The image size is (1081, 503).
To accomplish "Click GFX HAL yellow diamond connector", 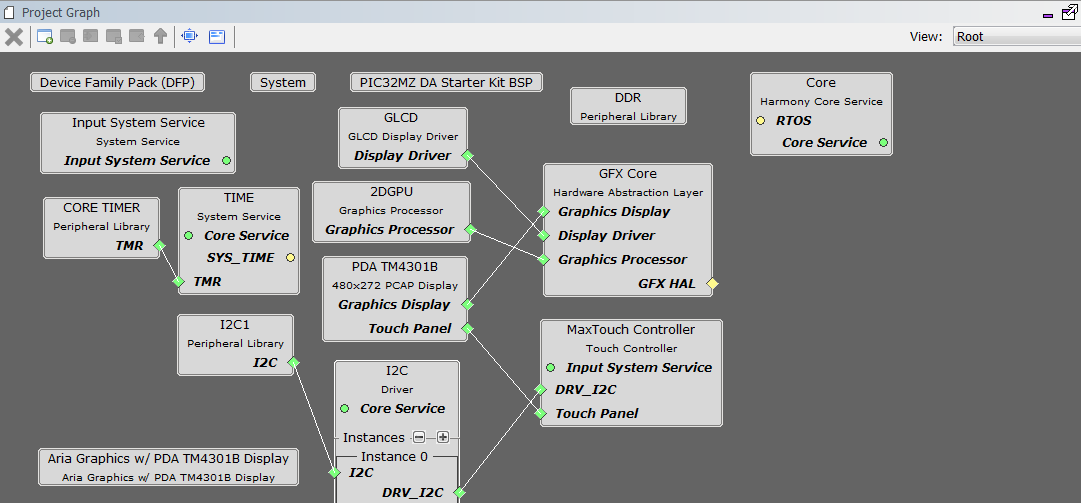I will coord(712,283).
